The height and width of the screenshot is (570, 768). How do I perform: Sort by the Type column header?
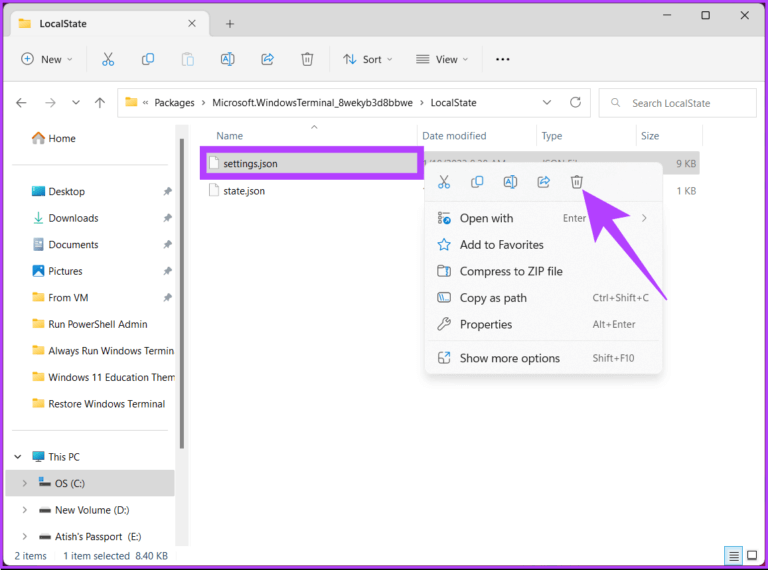(x=552, y=136)
